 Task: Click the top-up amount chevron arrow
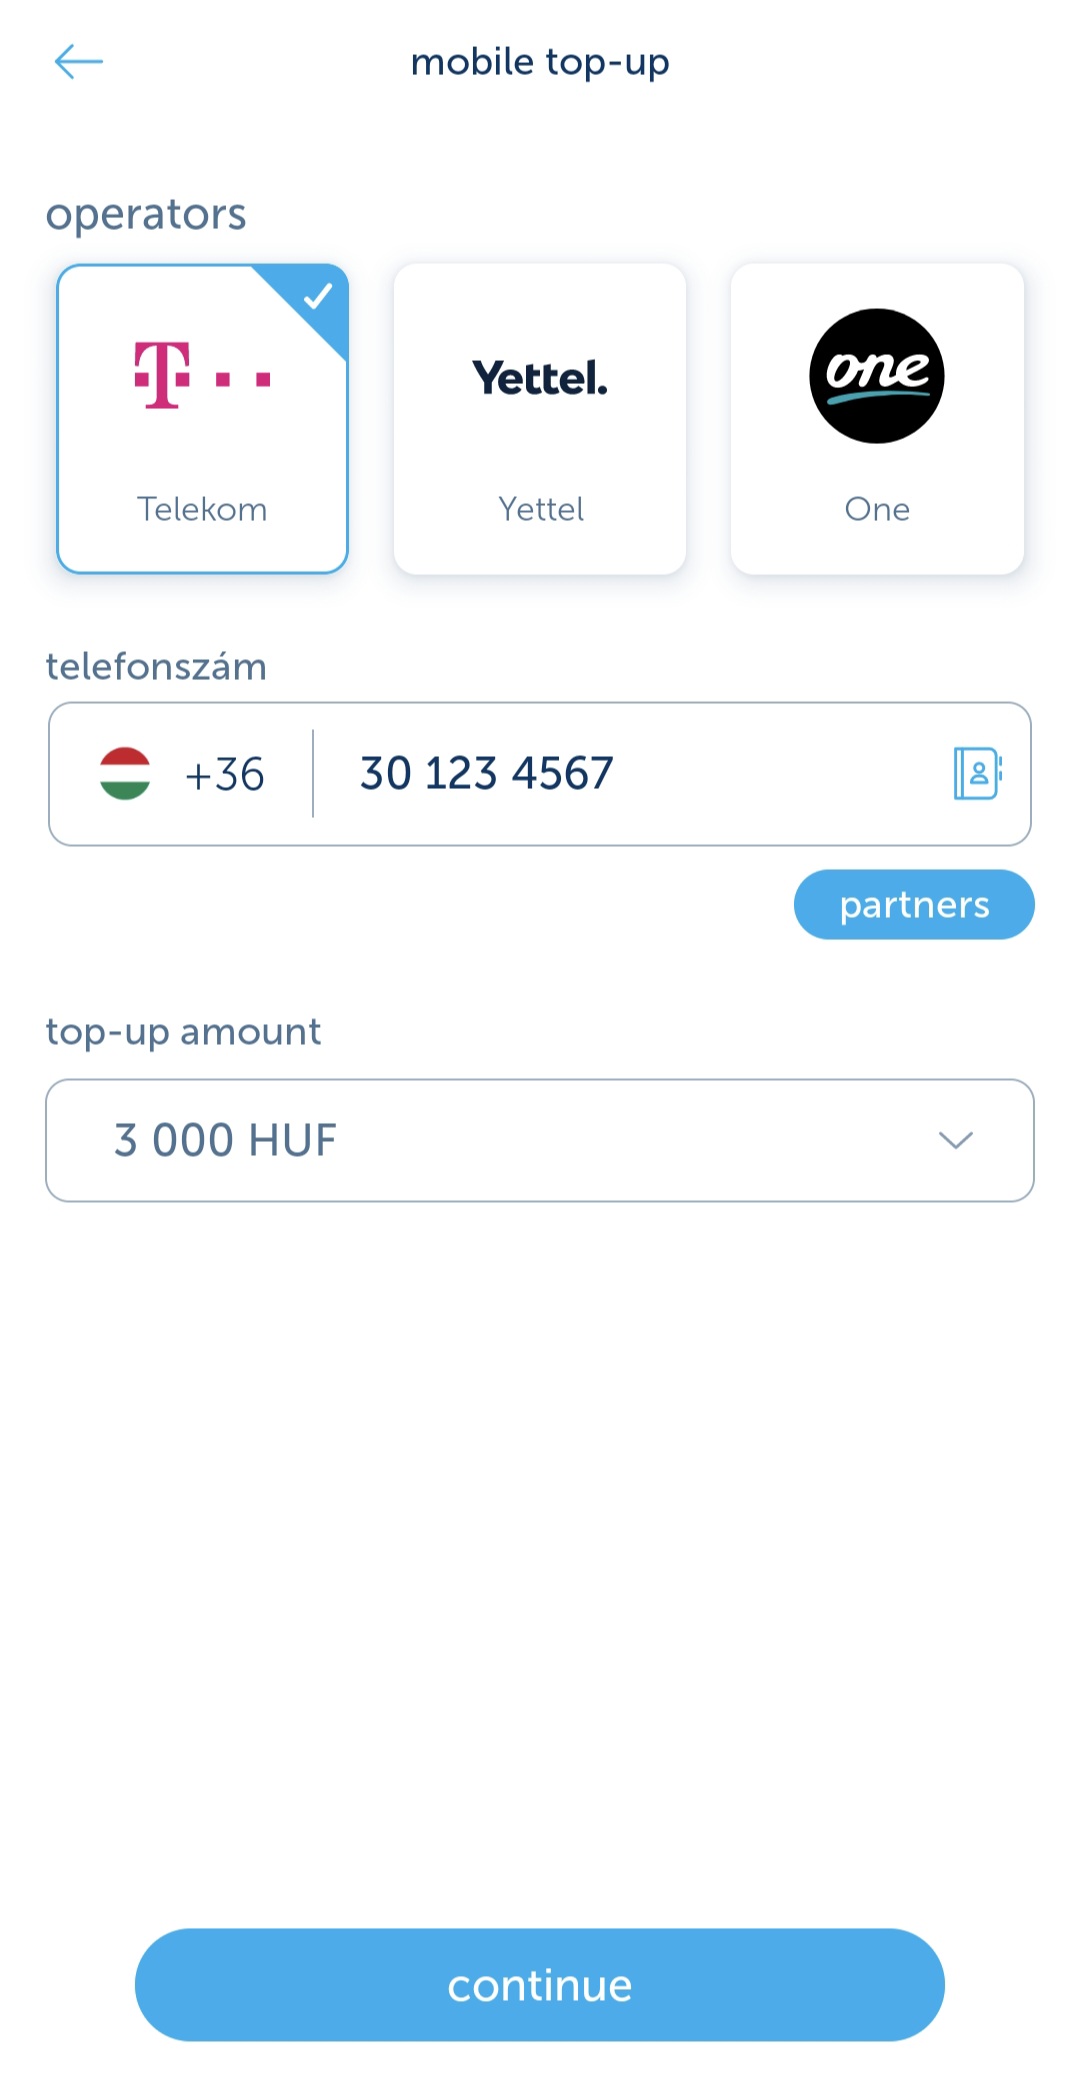955,1140
